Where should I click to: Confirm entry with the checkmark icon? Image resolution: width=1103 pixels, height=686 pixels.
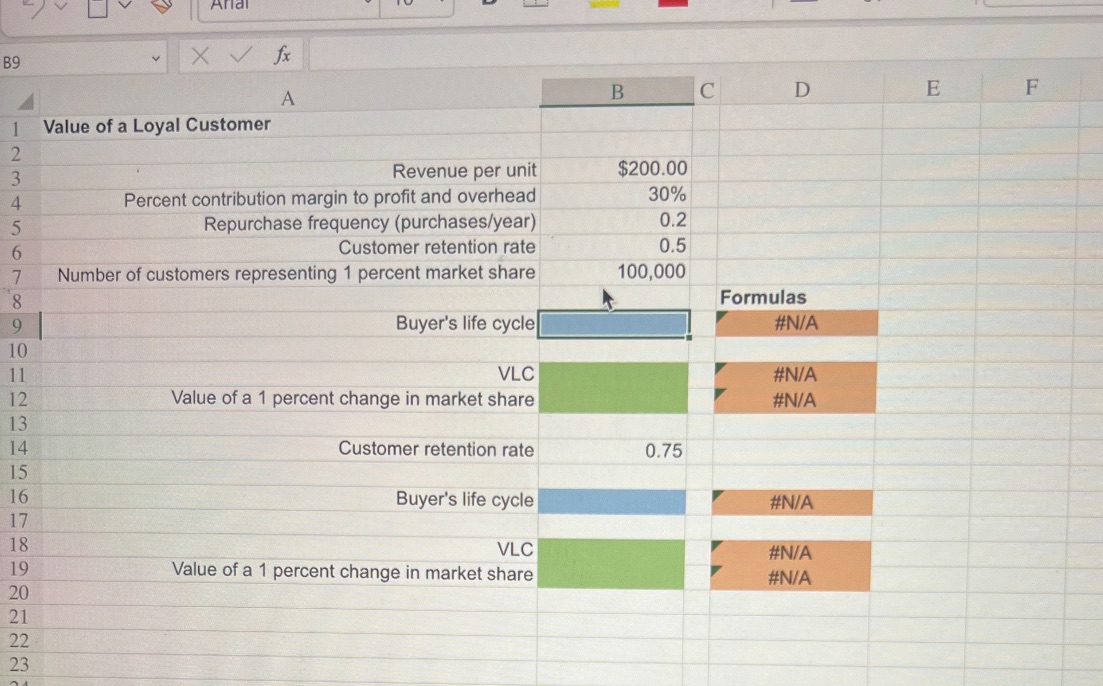[x=240, y=55]
